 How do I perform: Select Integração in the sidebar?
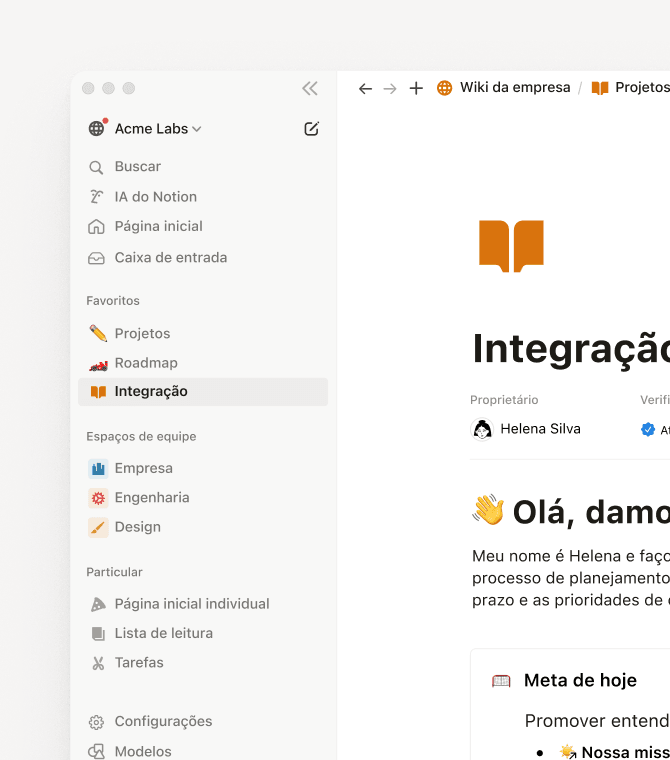pos(203,392)
